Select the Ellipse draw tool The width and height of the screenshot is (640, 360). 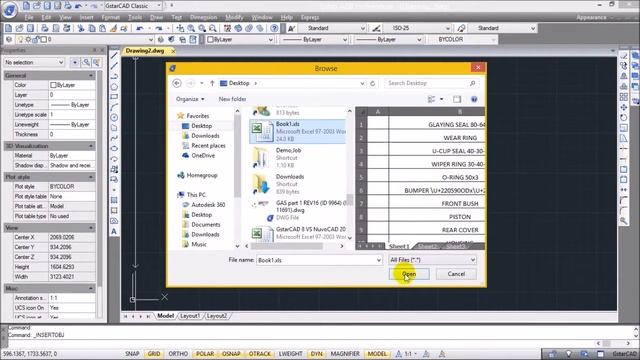114,149
